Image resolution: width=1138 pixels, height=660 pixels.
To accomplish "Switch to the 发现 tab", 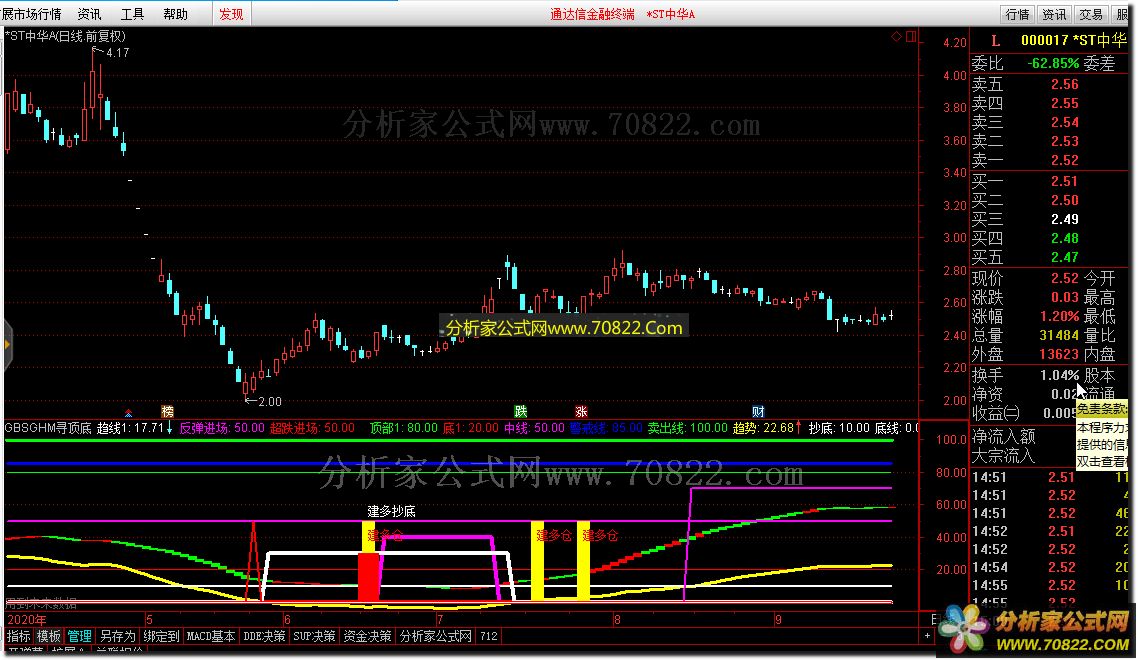I will [x=232, y=14].
